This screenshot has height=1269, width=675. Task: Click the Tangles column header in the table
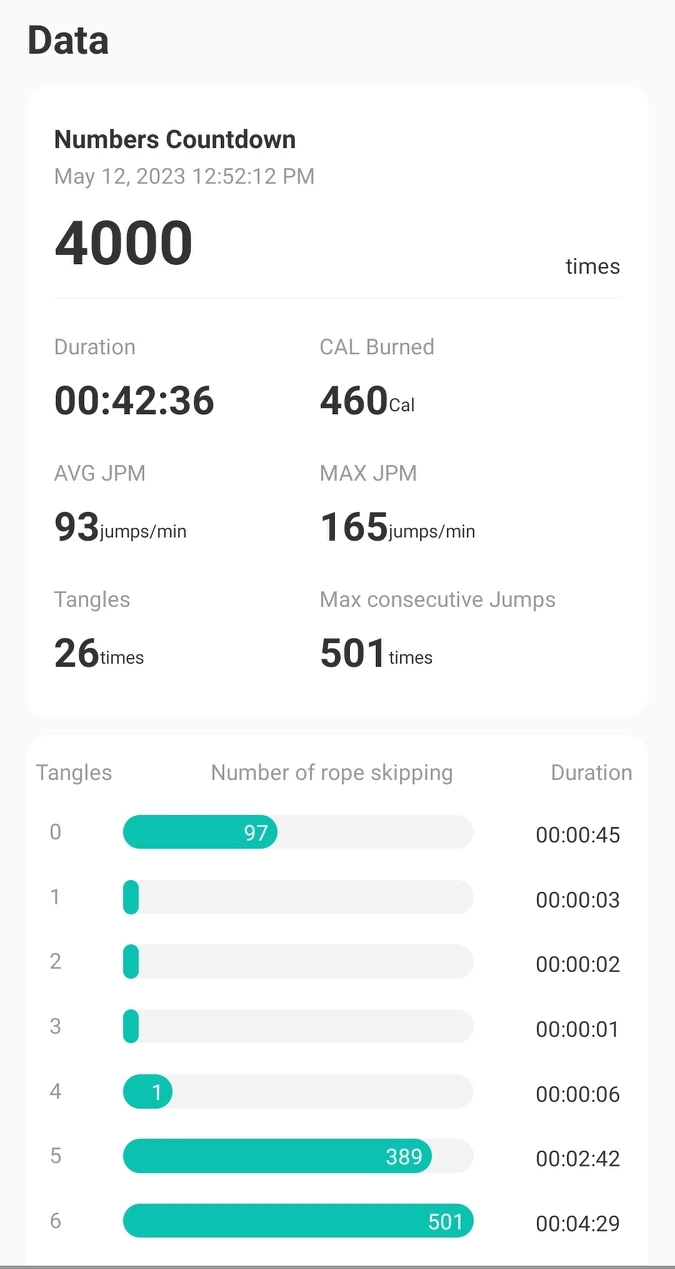(x=74, y=773)
